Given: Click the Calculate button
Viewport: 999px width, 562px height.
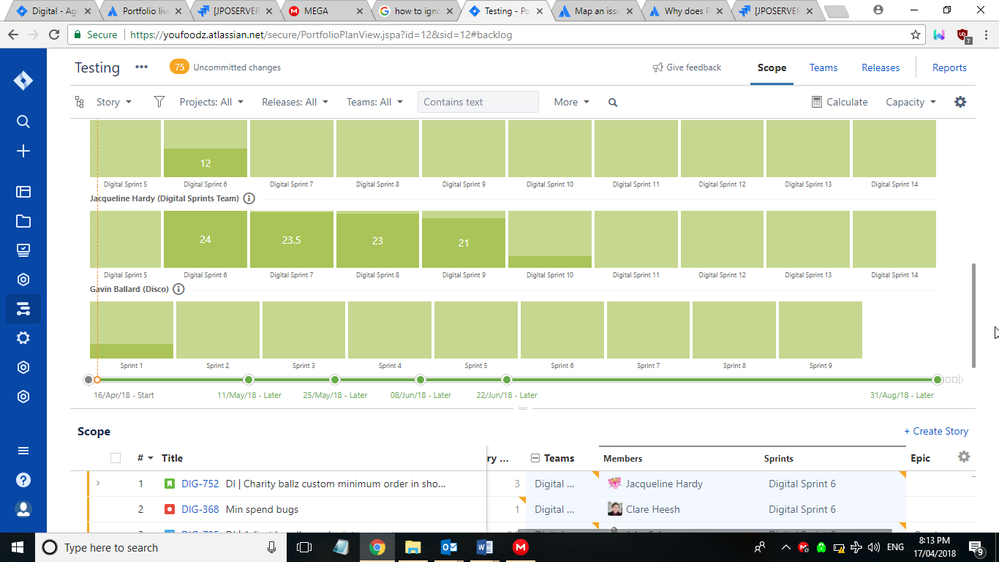Looking at the screenshot, I should pyautogui.click(x=840, y=102).
